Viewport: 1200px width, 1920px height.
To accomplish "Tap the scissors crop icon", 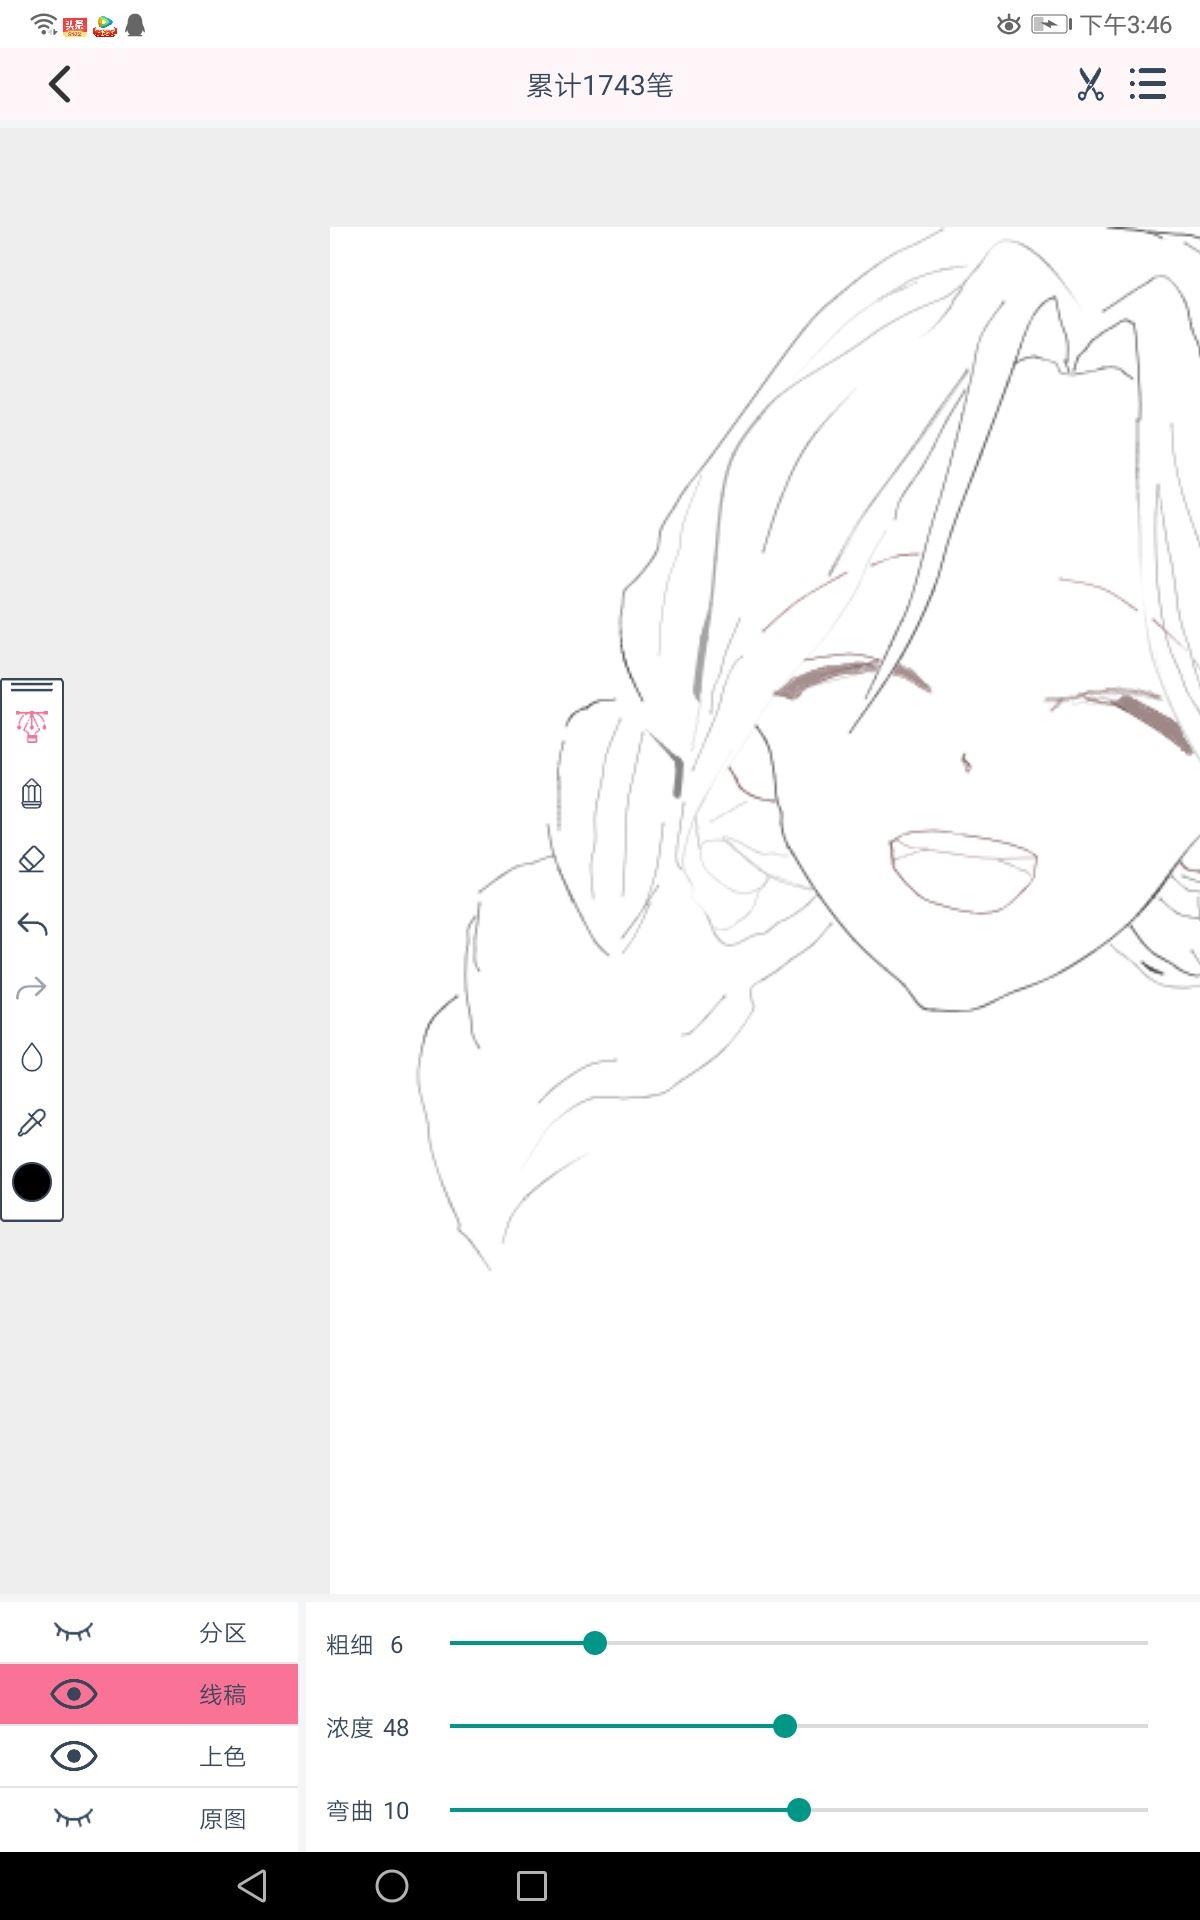I will [x=1090, y=85].
